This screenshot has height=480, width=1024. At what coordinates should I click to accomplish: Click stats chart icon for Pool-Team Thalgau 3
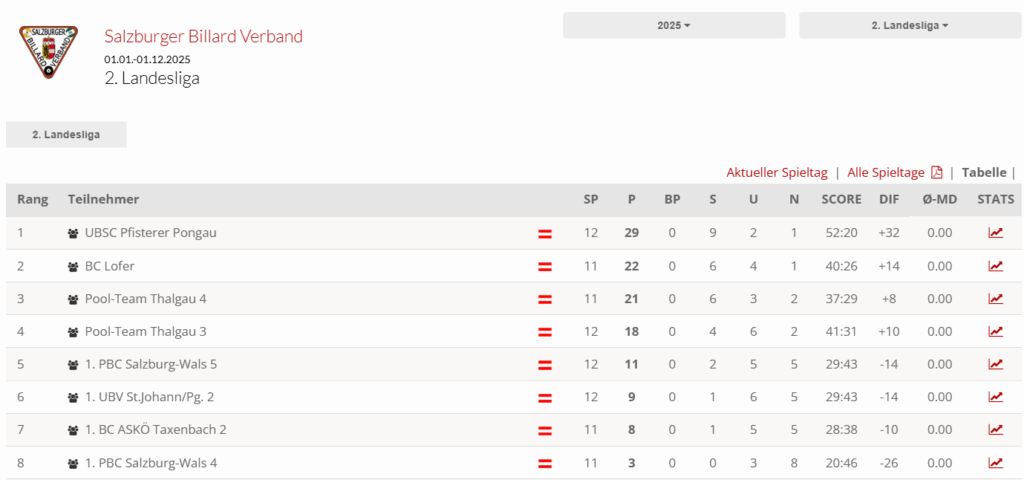[x=995, y=332]
